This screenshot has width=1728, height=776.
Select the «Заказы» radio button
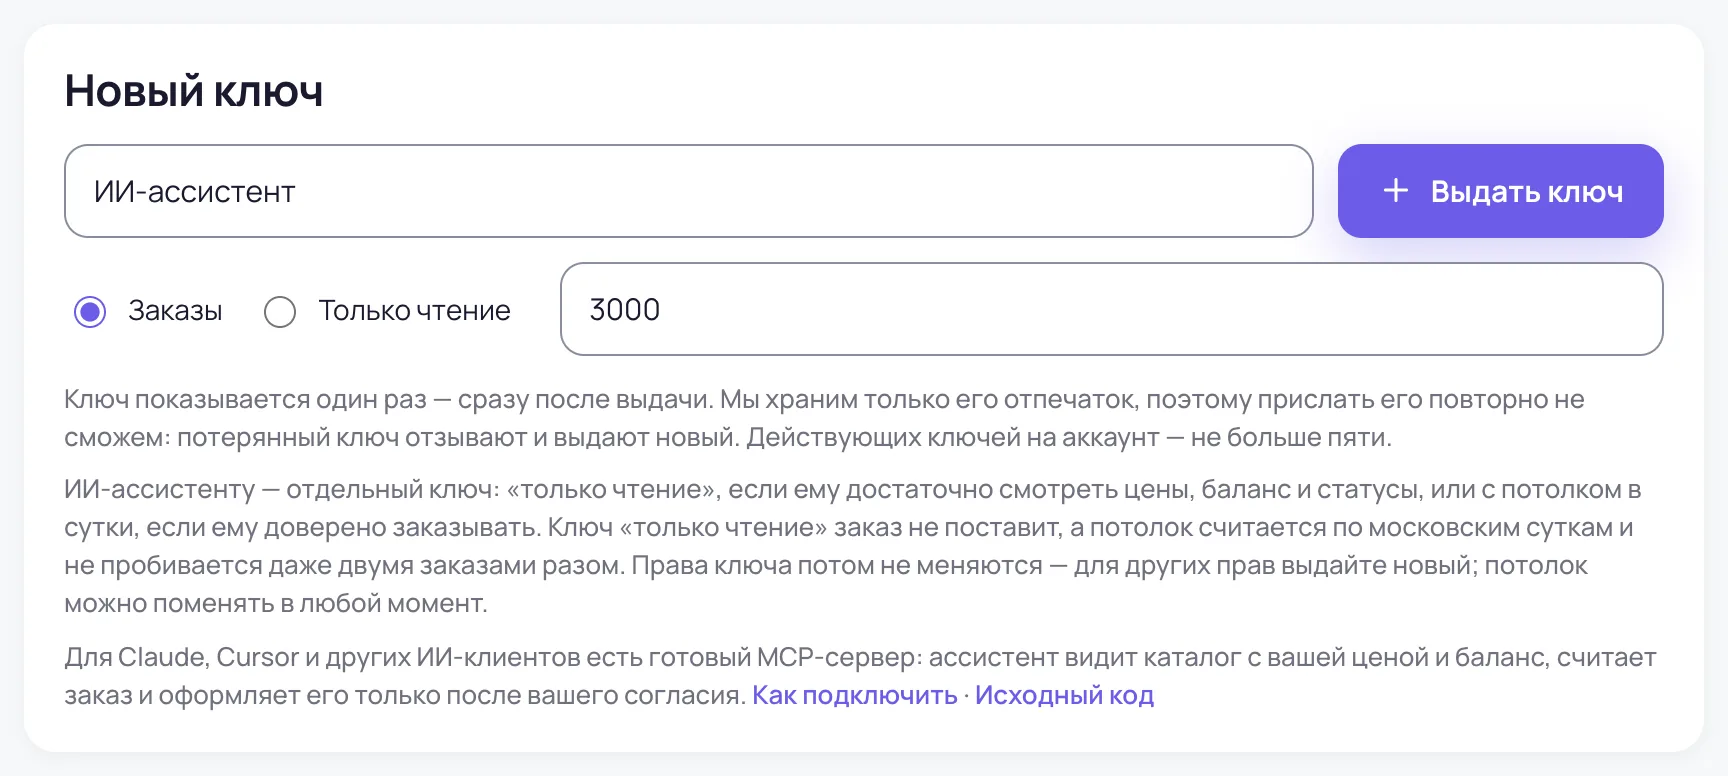coord(90,312)
